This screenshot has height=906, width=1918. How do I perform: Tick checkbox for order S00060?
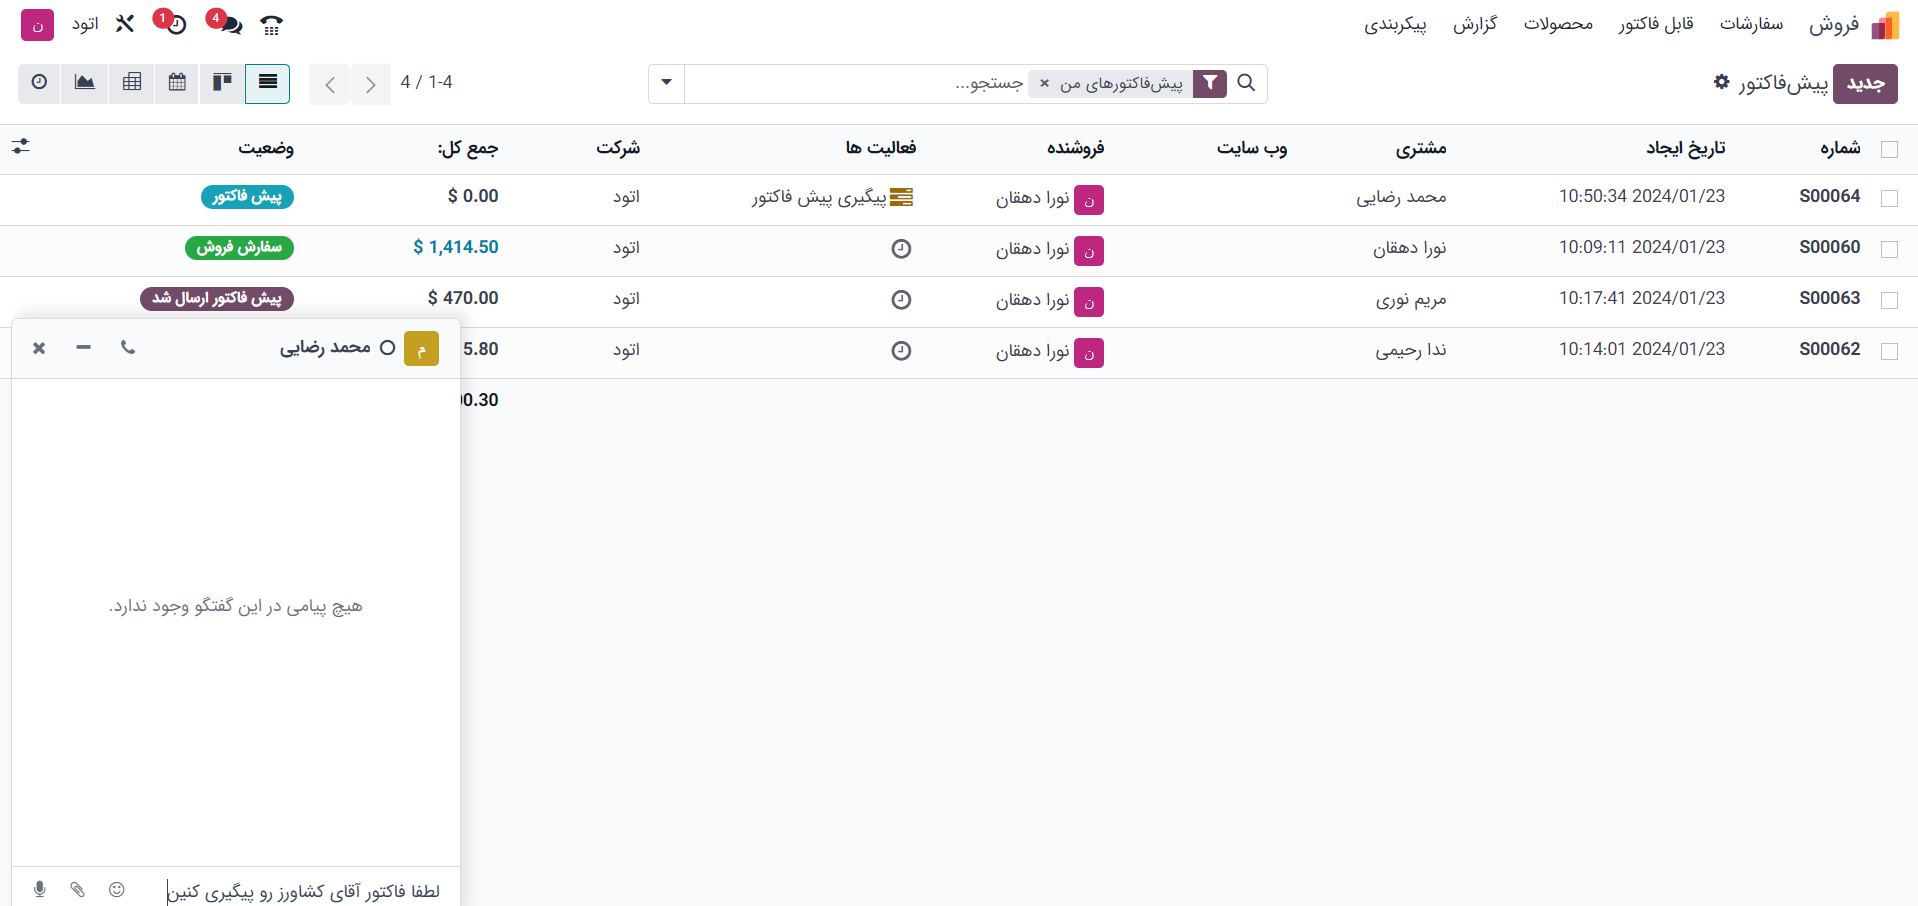click(1889, 249)
